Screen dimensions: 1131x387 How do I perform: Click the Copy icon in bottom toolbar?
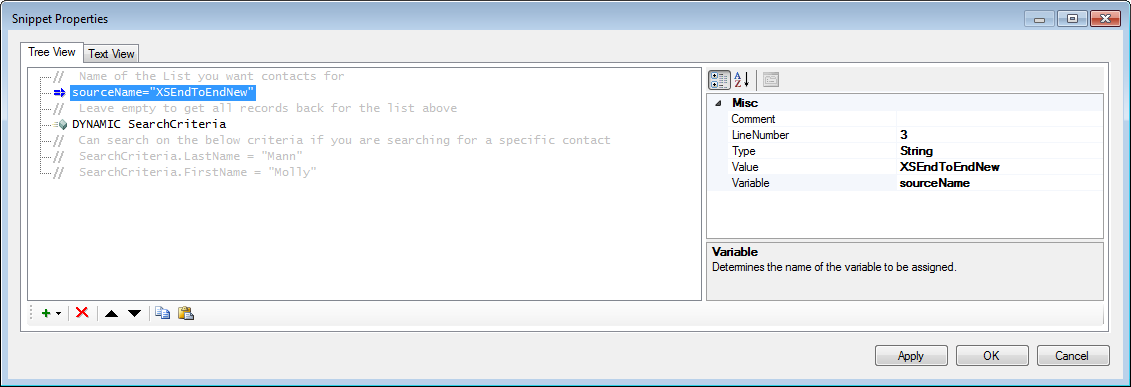163,313
